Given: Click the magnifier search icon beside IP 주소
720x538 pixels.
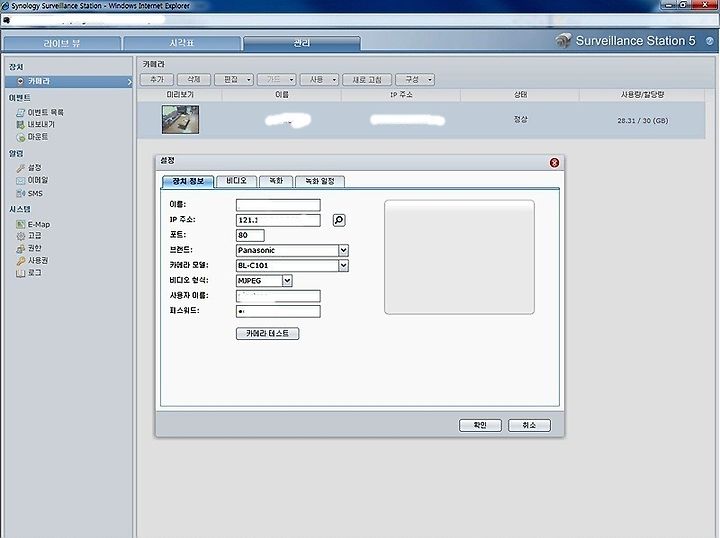Looking at the screenshot, I should [339, 220].
